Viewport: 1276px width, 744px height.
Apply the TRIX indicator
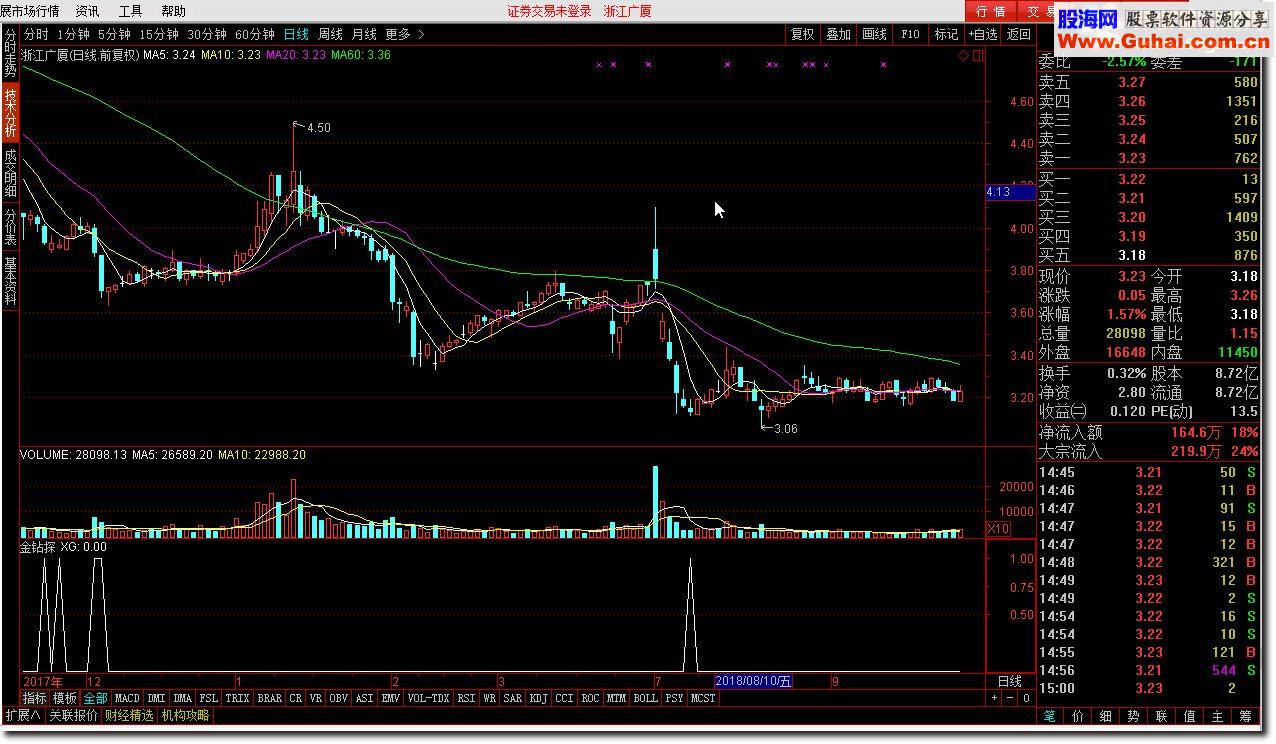(x=237, y=698)
